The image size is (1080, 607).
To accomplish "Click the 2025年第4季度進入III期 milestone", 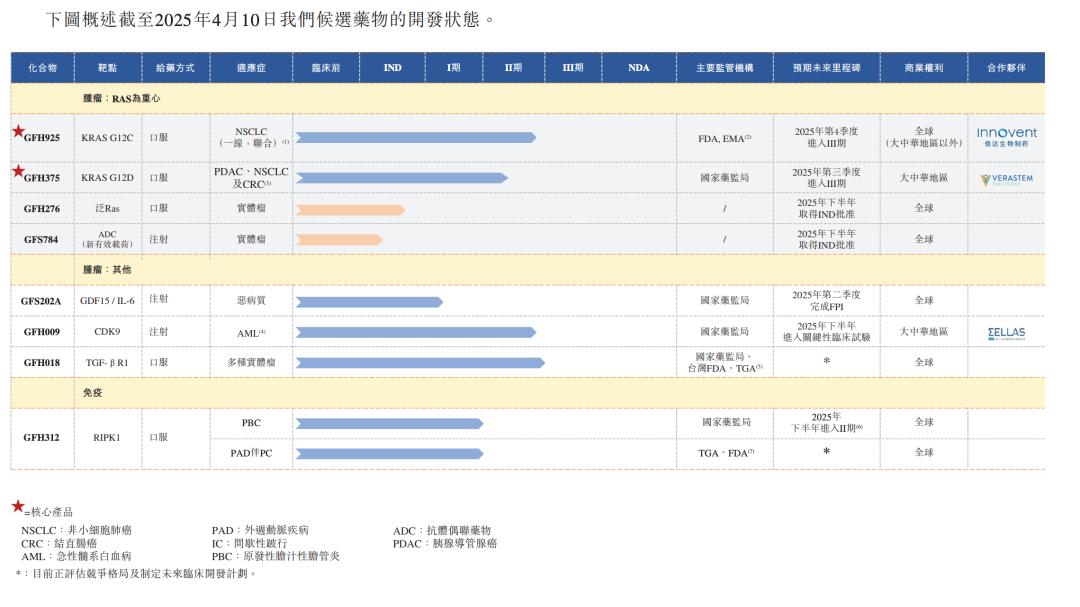I will 827,137.
